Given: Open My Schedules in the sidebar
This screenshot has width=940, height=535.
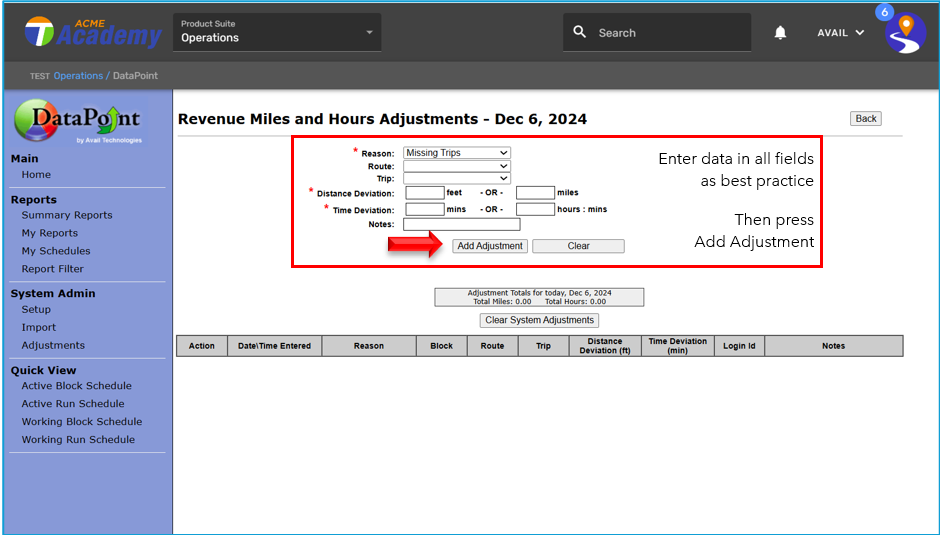Looking at the screenshot, I should click(x=56, y=251).
